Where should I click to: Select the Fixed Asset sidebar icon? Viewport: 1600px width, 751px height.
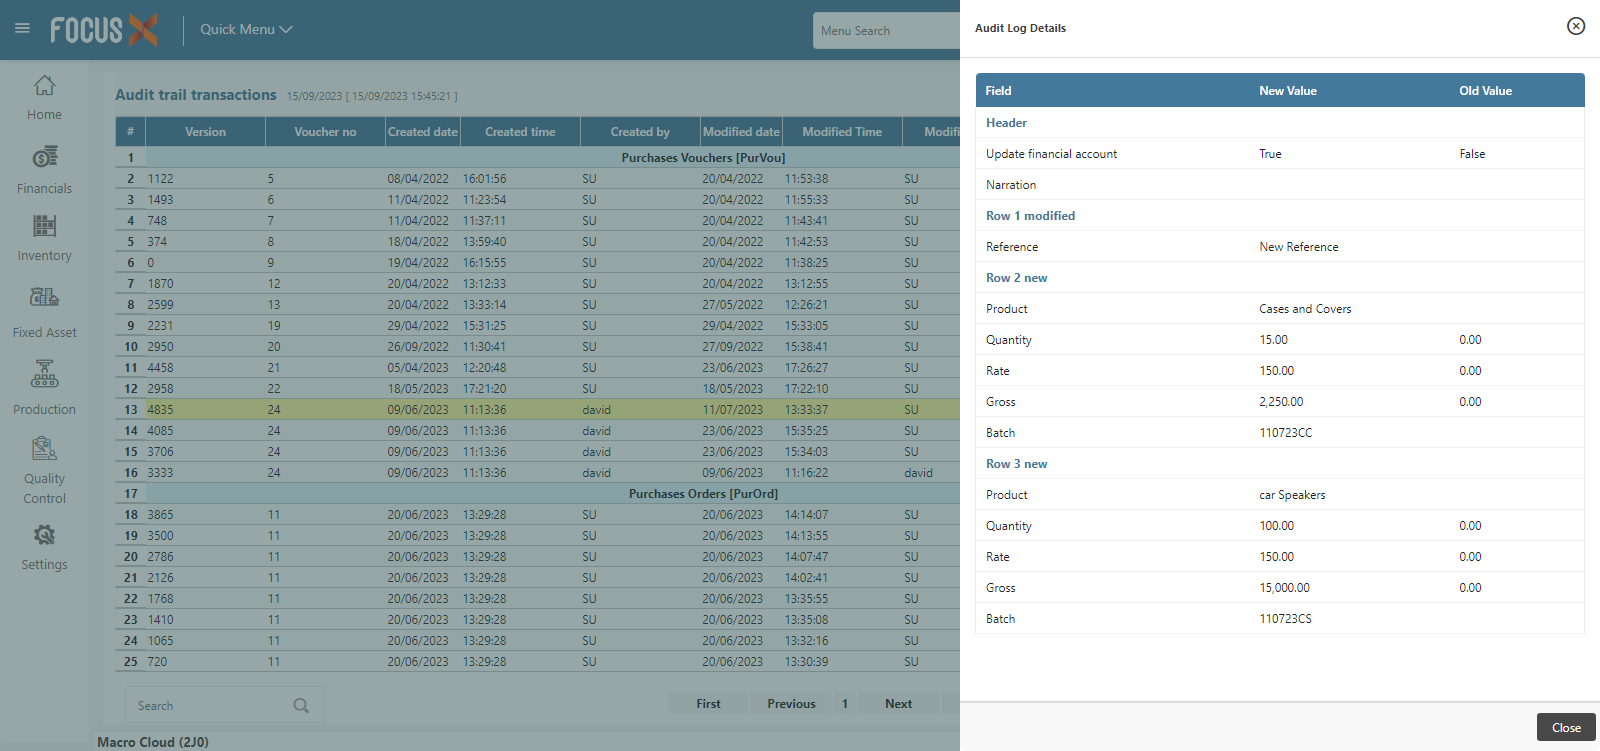(x=44, y=297)
